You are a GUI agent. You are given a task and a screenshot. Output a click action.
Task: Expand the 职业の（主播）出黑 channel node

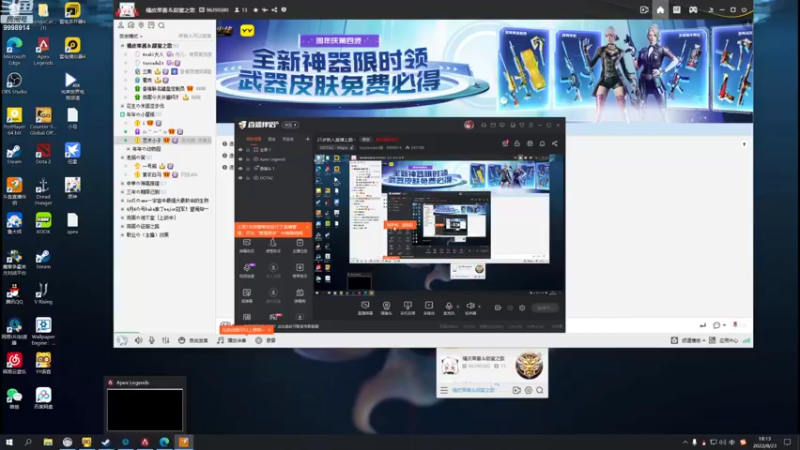pyautogui.click(x=122, y=235)
